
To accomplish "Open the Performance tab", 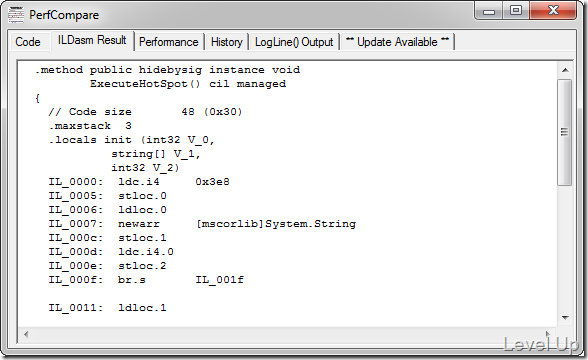I will click(x=169, y=42).
